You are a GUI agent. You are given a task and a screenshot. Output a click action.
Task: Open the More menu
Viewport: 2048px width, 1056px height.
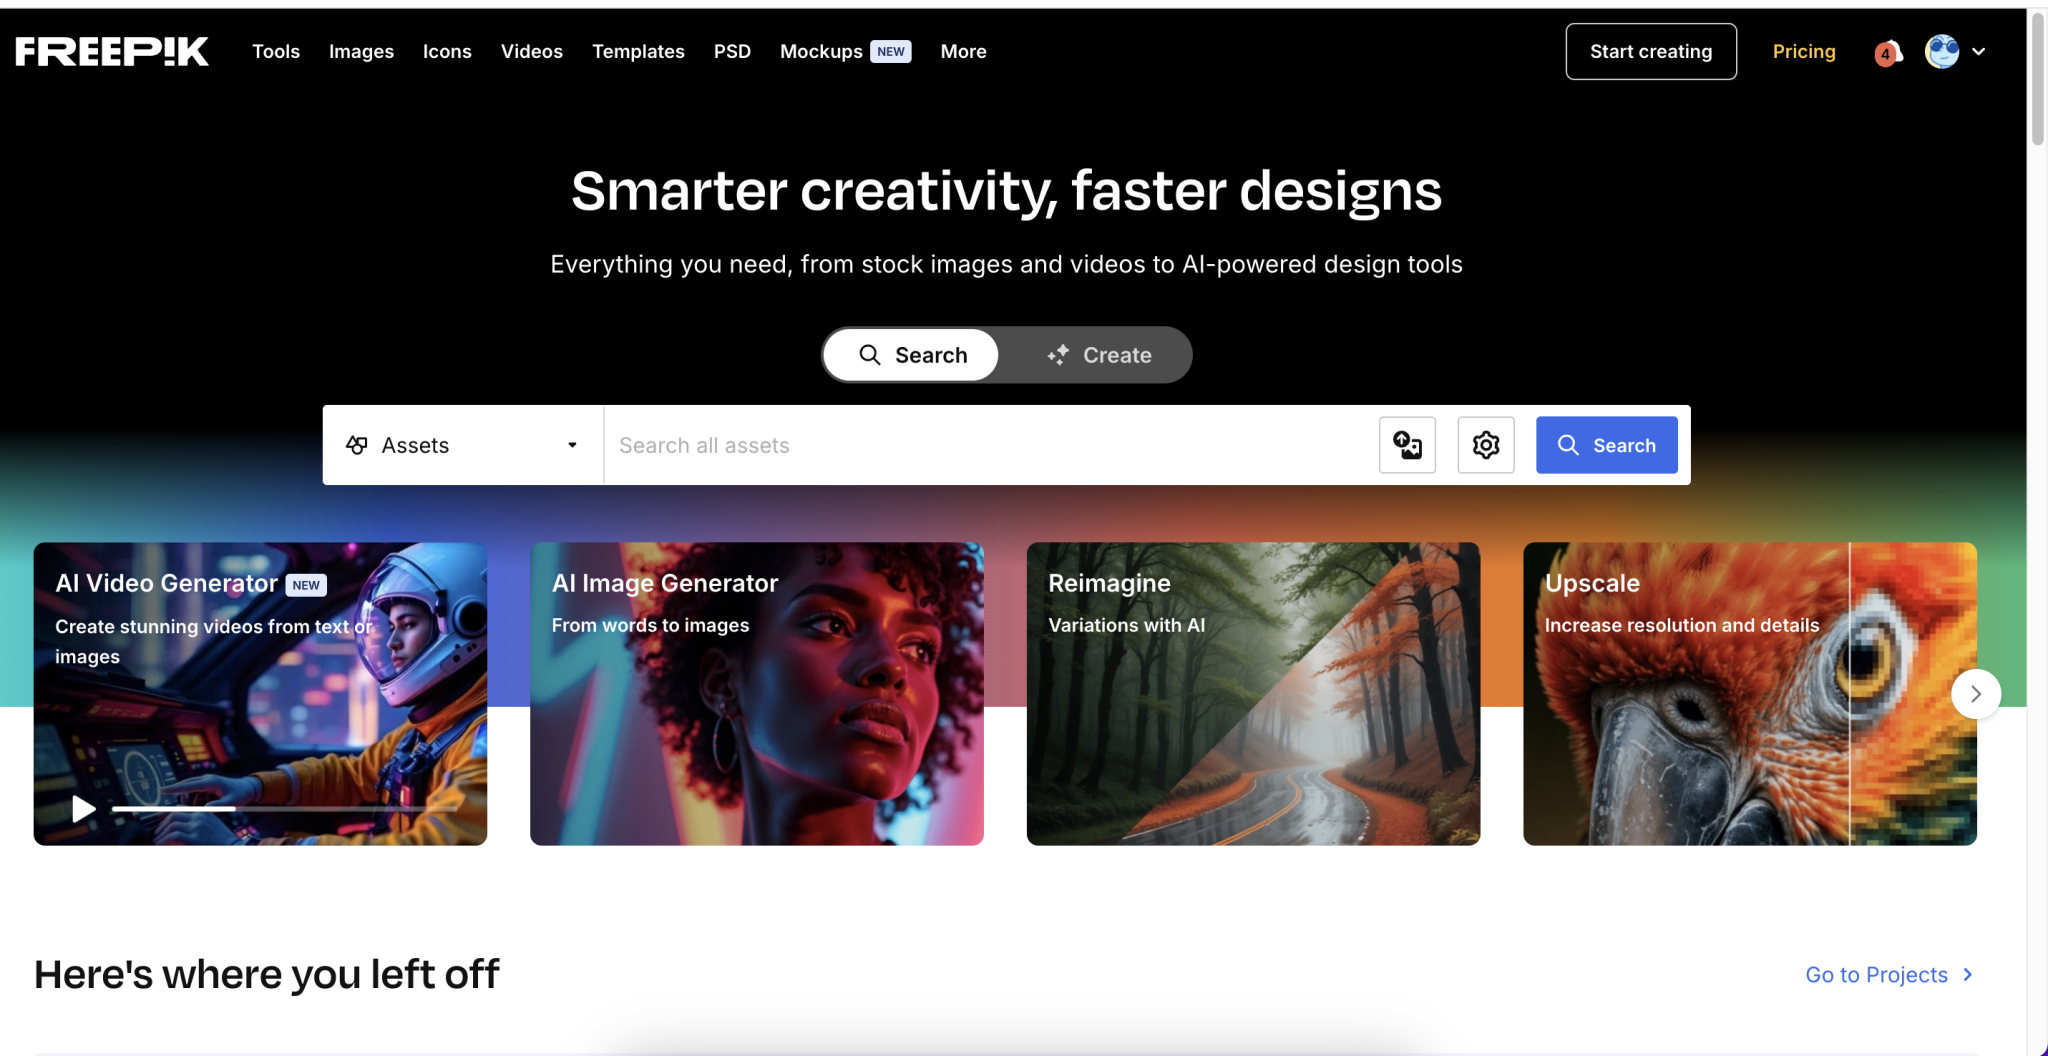tap(963, 51)
